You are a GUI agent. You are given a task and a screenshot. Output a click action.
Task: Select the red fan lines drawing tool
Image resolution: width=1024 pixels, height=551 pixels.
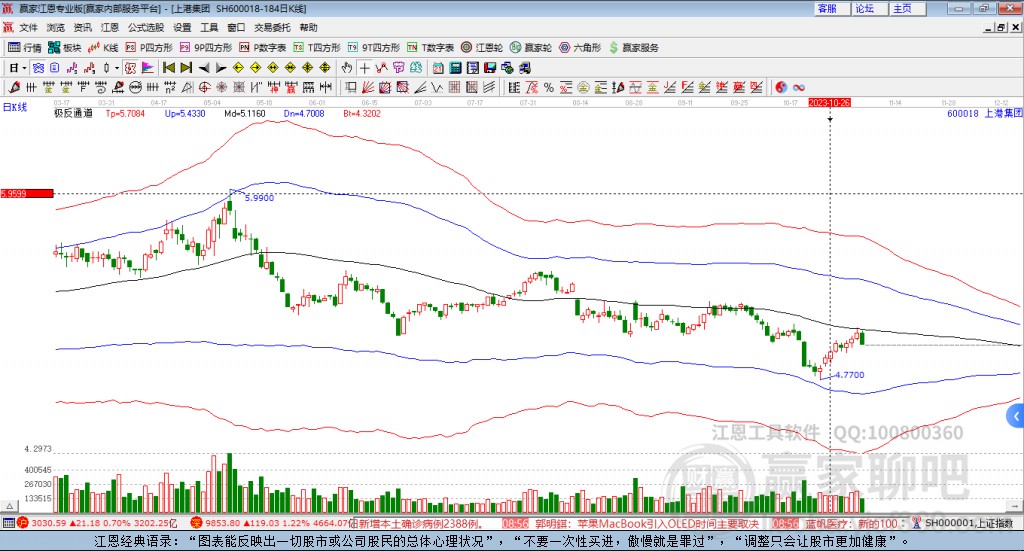tap(368, 87)
